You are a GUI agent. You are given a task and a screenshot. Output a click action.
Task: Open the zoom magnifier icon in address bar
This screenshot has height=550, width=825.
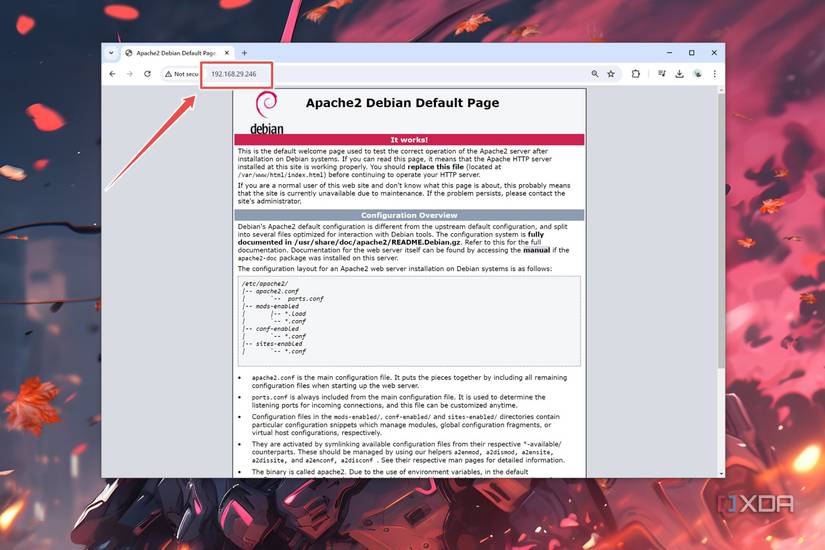pos(595,74)
